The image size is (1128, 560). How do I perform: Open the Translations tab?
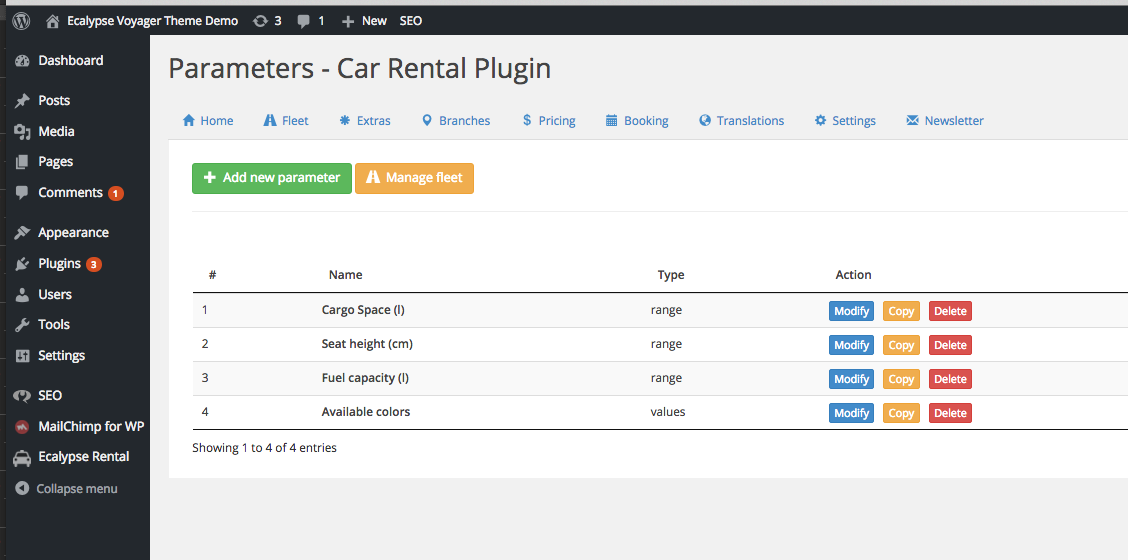pos(742,121)
